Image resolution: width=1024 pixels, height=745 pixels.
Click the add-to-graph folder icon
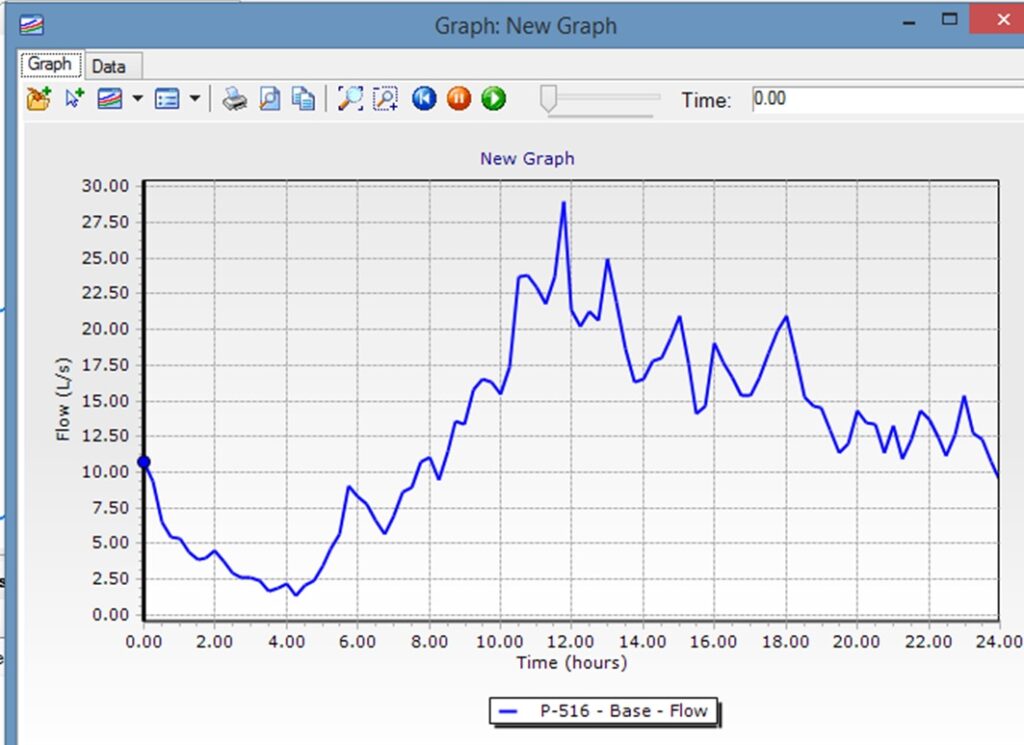pyautogui.click(x=38, y=99)
